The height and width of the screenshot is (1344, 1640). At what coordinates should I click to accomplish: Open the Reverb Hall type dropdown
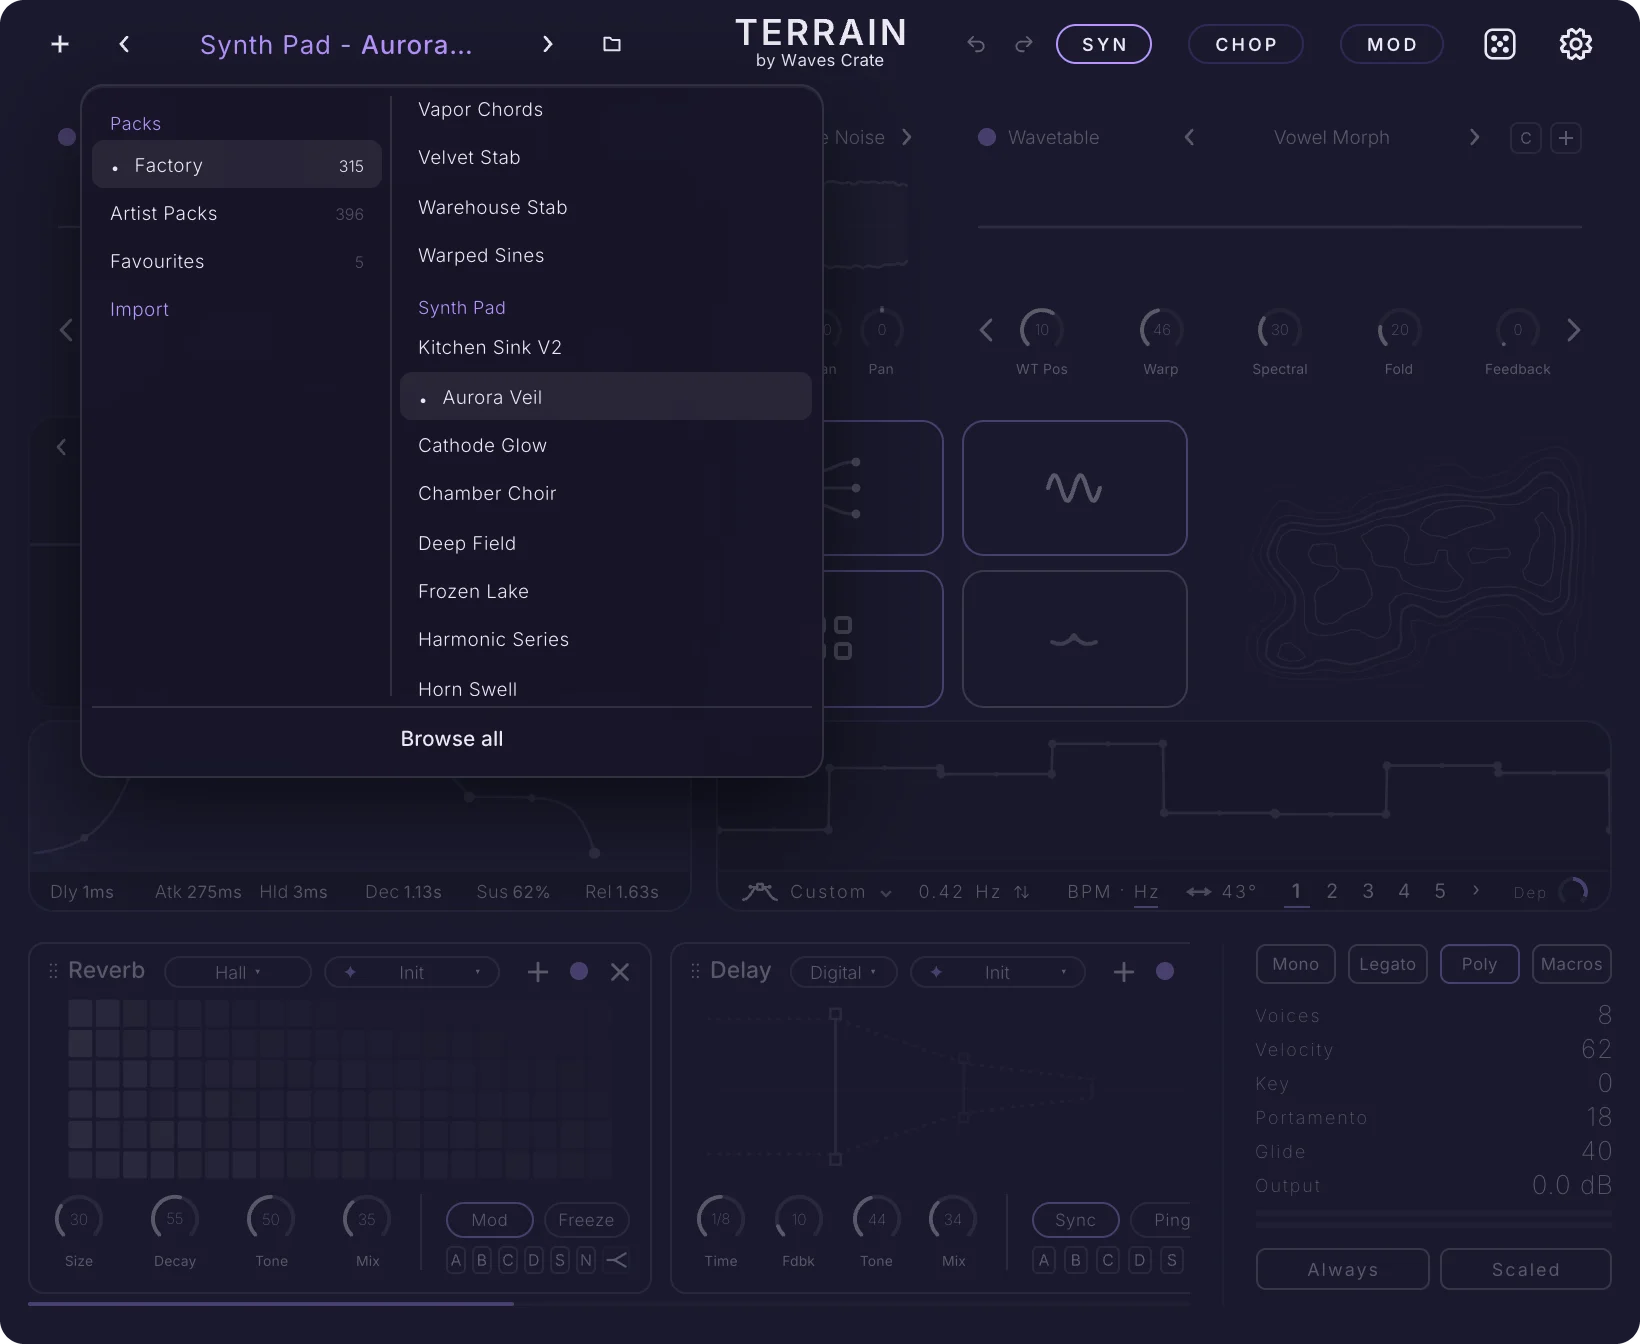[238, 972]
